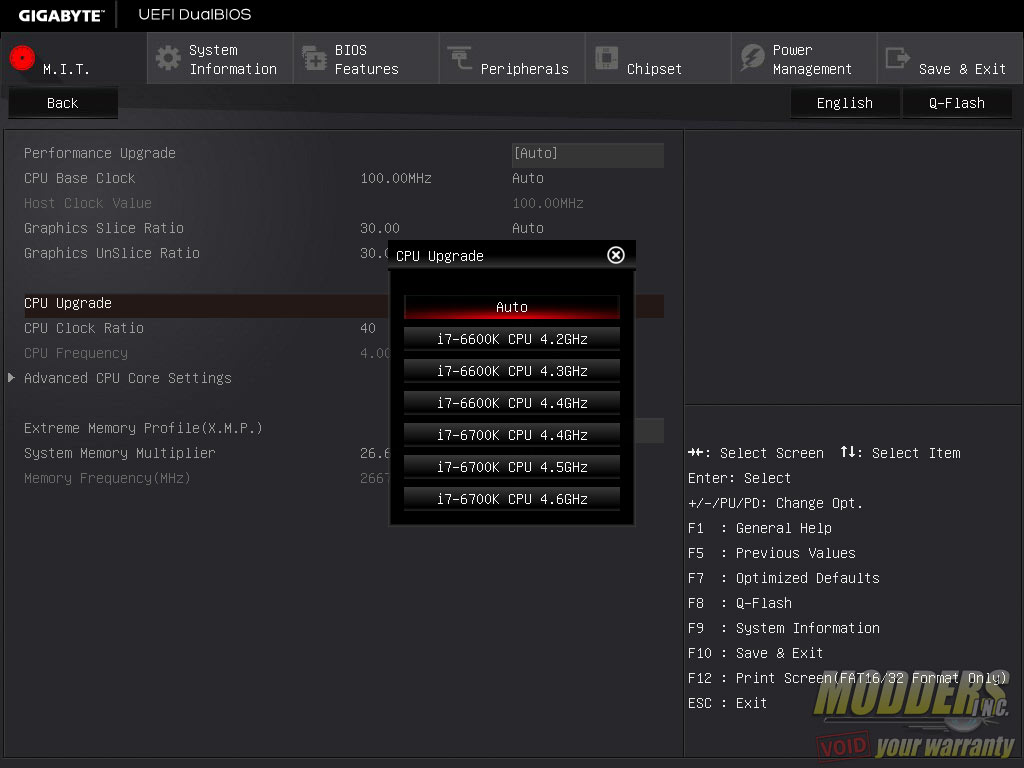
Task: Choose i7-6700K CPU 4.4GHz option
Action: pos(511,435)
